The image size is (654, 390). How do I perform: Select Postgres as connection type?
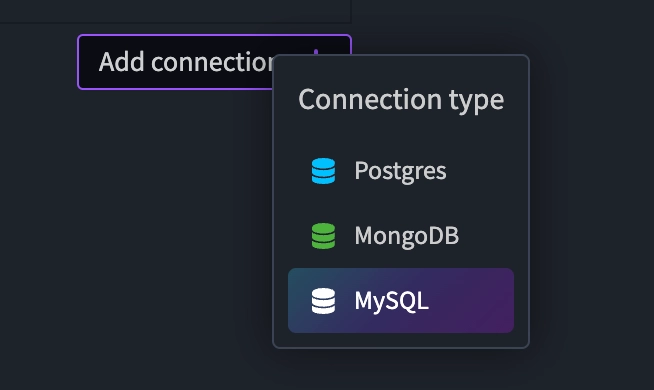pyautogui.click(x=401, y=171)
